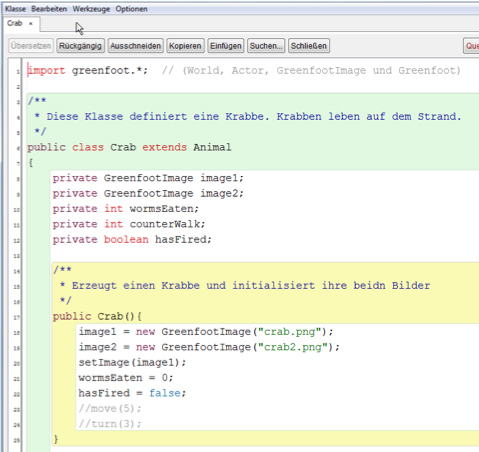Open the Klasse menu
The height and width of the screenshot is (452, 479).
(15, 9)
